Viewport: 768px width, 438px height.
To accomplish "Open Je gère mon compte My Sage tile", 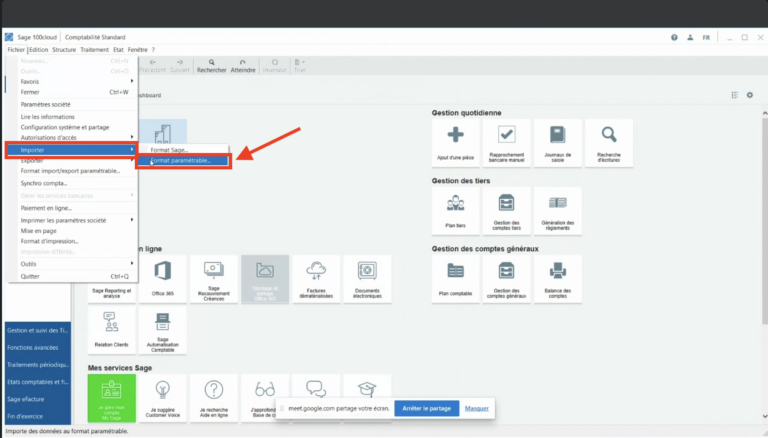I will click(112, 398).
